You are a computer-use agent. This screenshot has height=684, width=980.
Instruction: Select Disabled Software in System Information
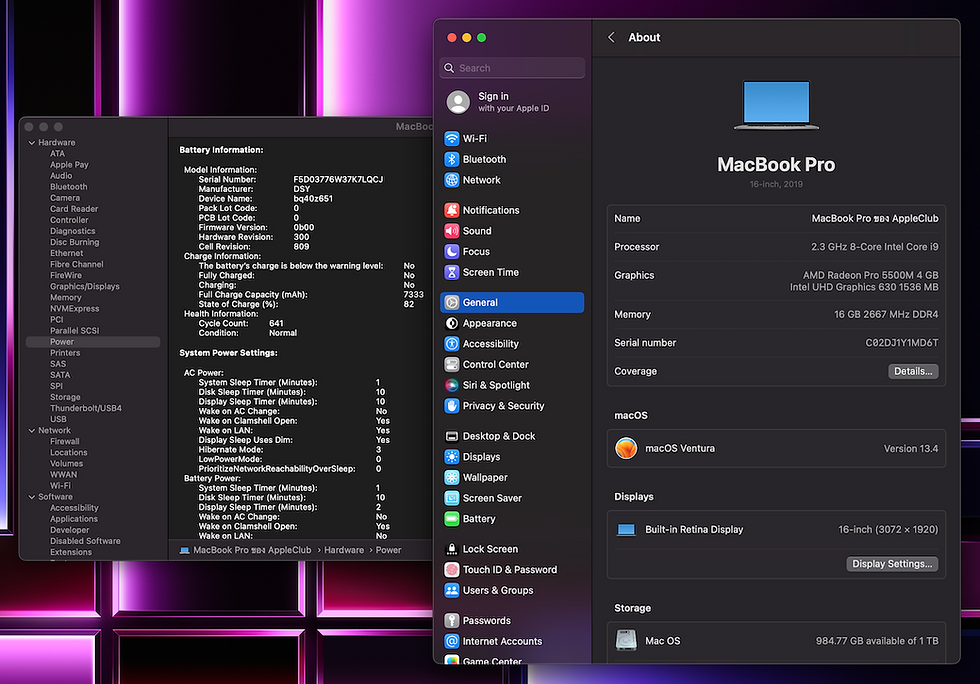click(85, 541)
